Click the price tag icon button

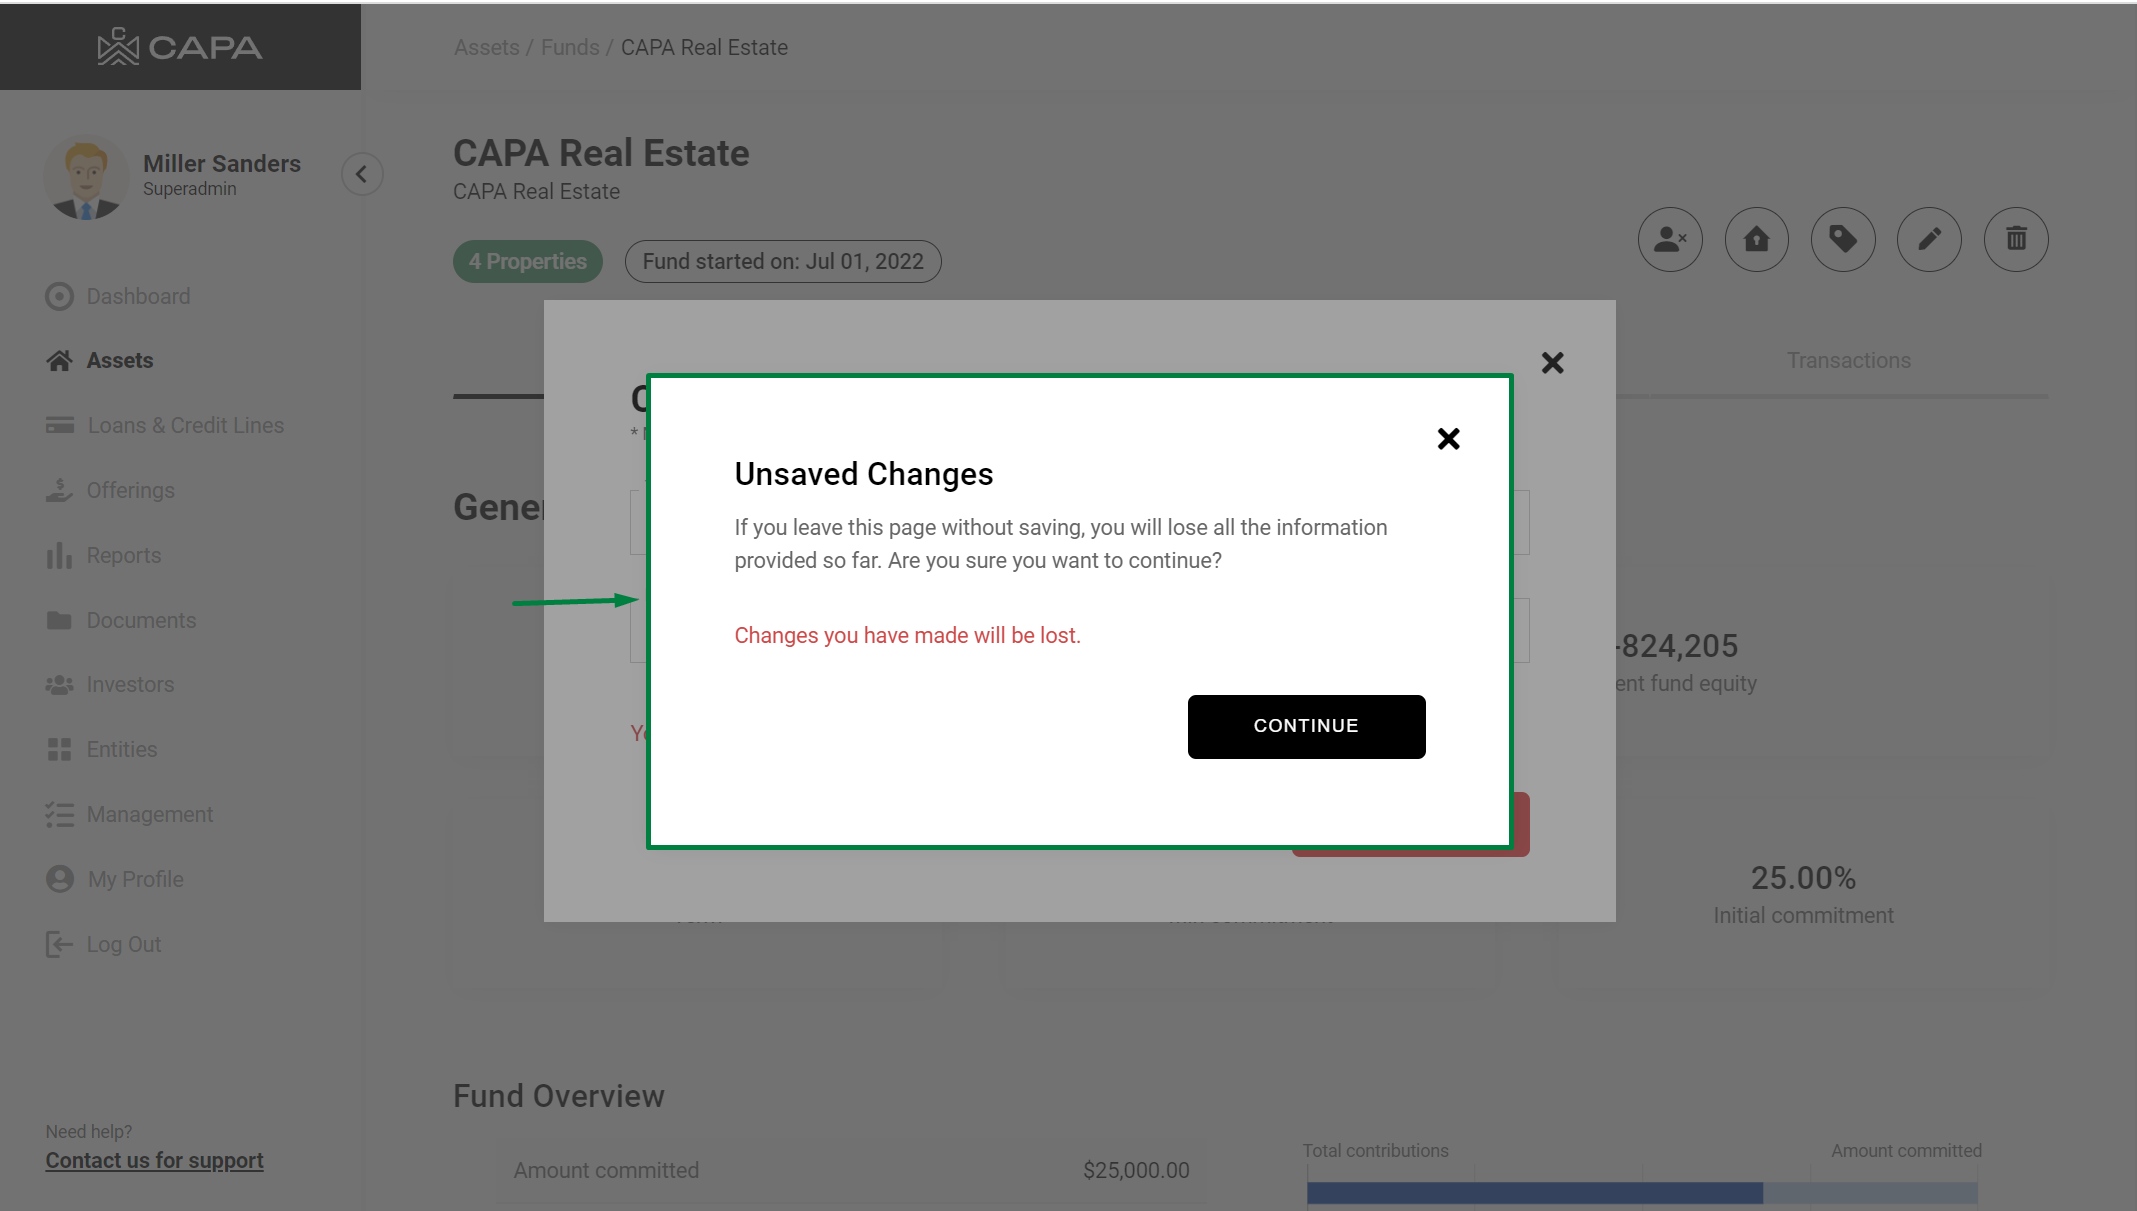(1842, 240)
